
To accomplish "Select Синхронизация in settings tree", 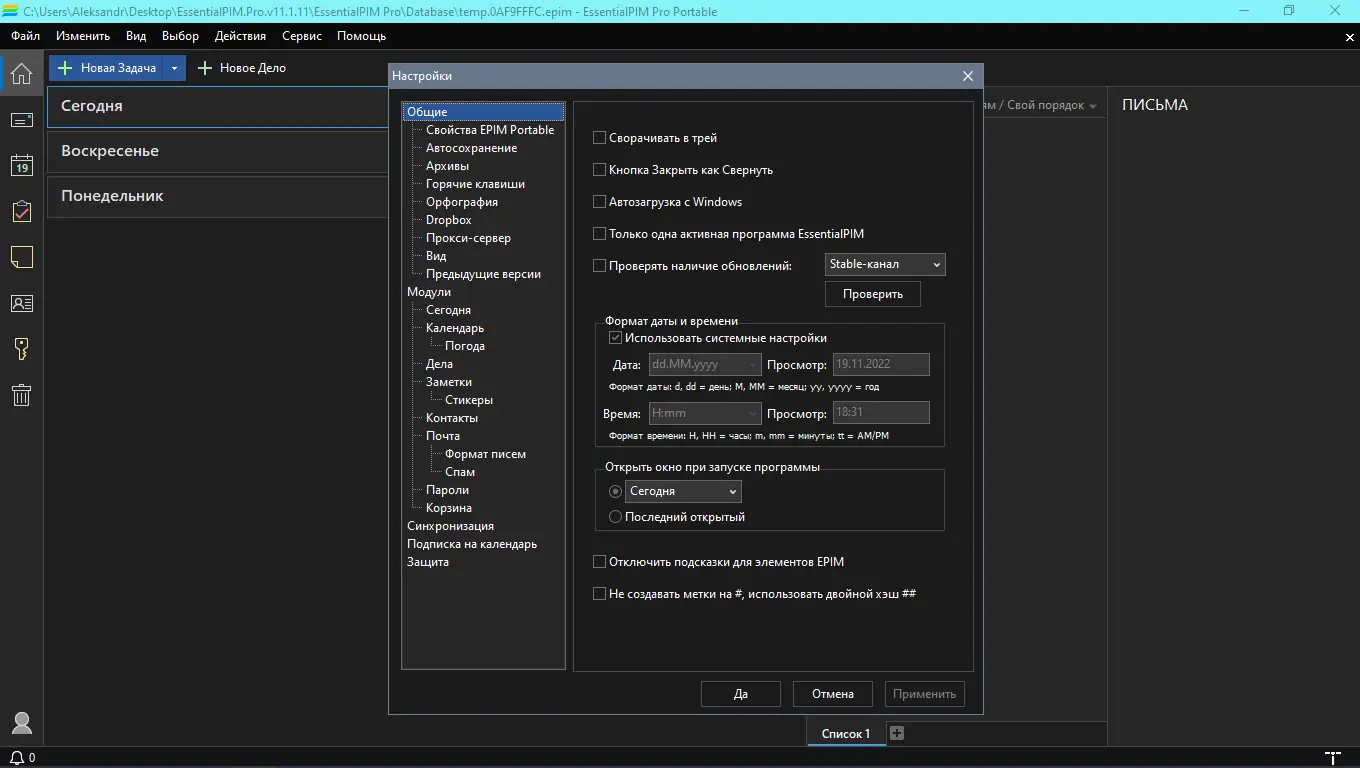I will click(450, 526).
